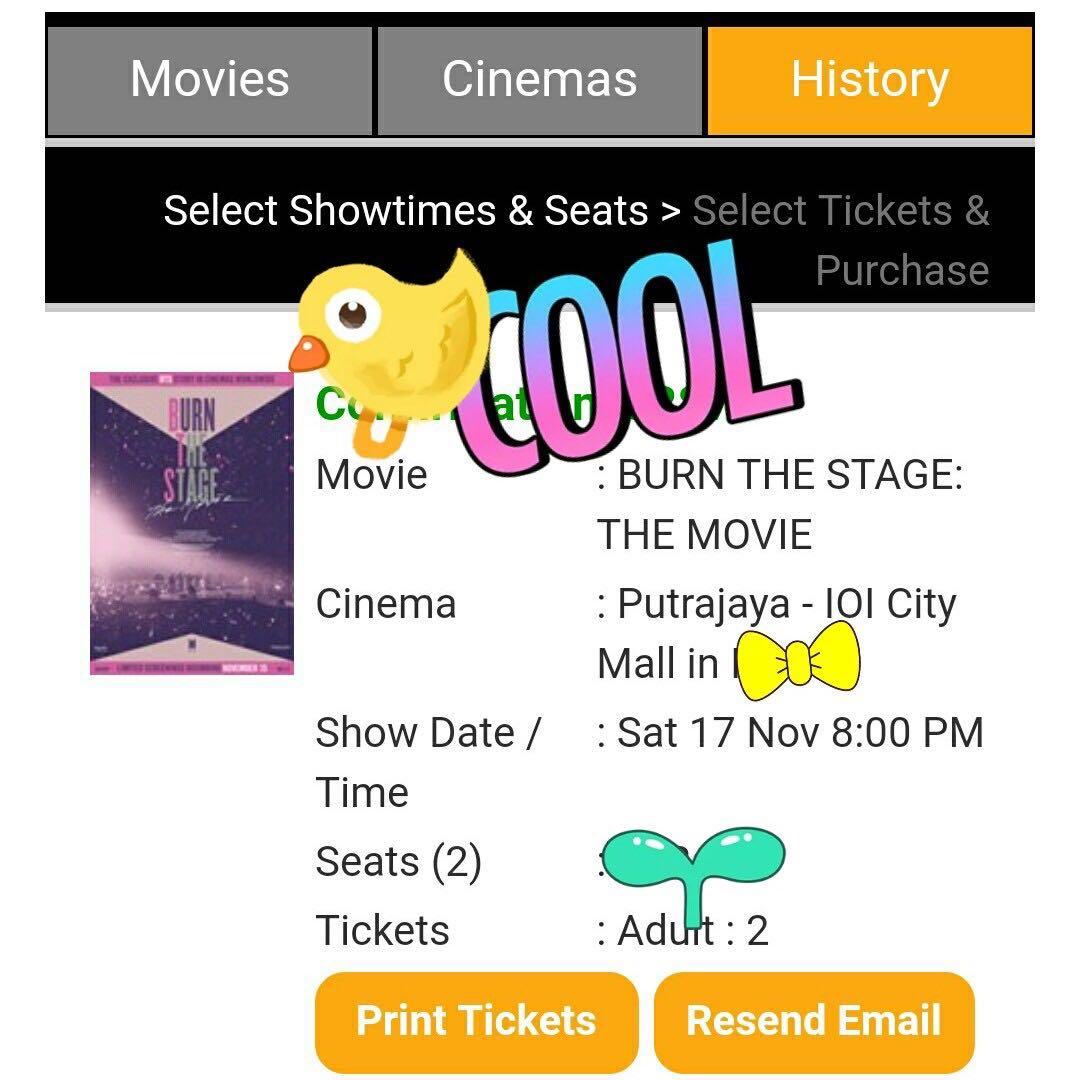This screenshot has height=1080, width=1080.
Task: Click the Show Date / Time label
Action: pyautogui.click(x=428, y=762)
